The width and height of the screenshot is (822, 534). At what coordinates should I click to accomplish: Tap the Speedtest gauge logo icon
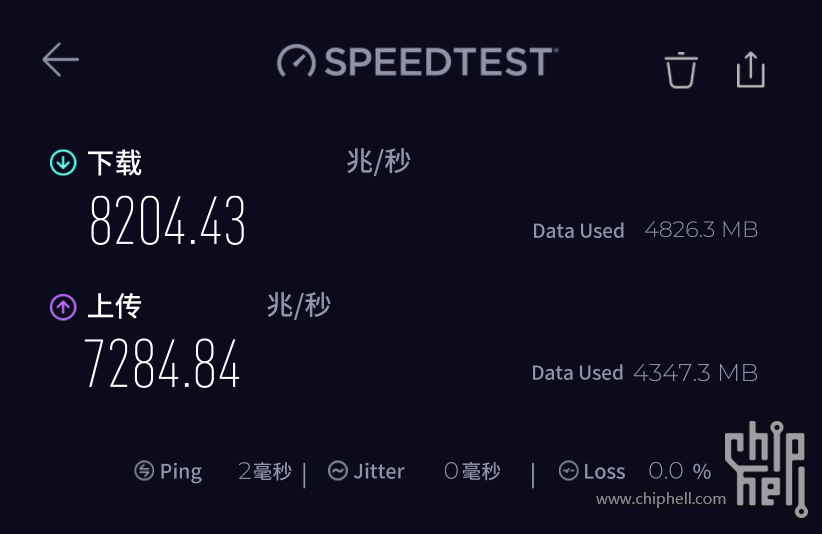tap(297, 62)
